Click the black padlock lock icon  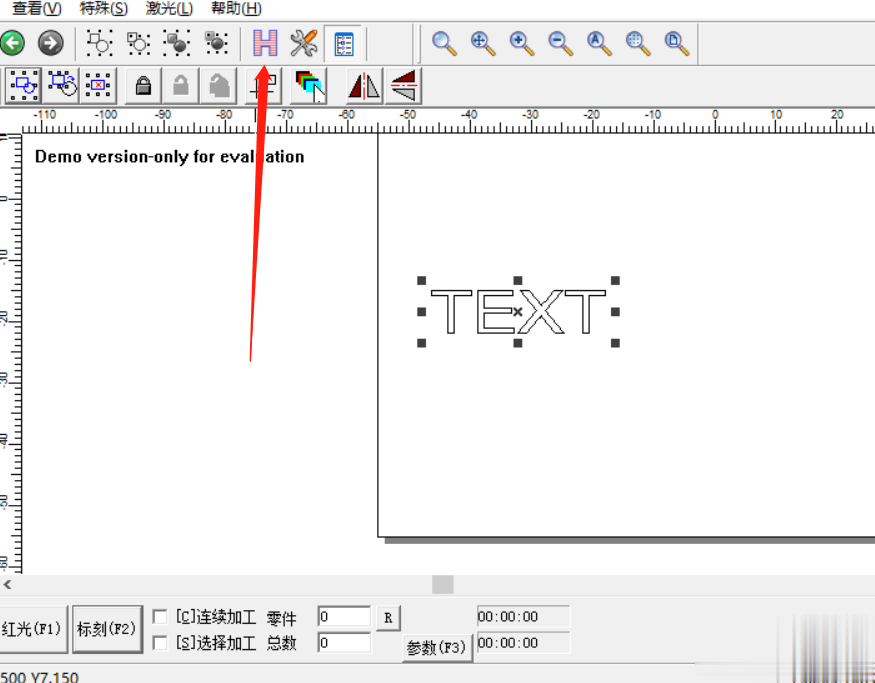(x=143, y=86)
